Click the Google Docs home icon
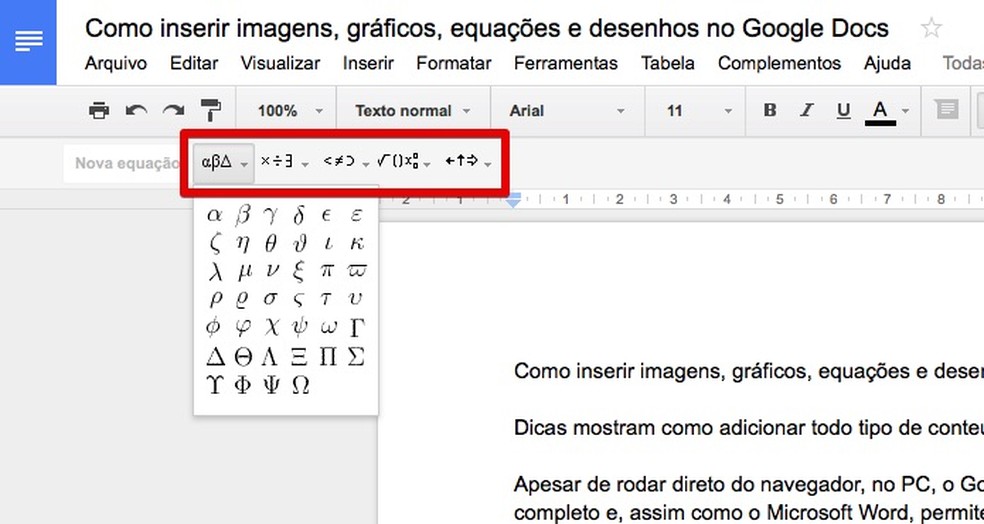Screen dimensions: 984x524 [28, 41]
